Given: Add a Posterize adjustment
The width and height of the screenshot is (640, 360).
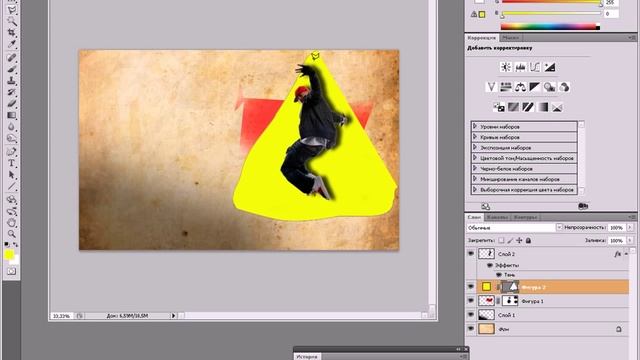Looking at the screenshot, I should (513, 107).
